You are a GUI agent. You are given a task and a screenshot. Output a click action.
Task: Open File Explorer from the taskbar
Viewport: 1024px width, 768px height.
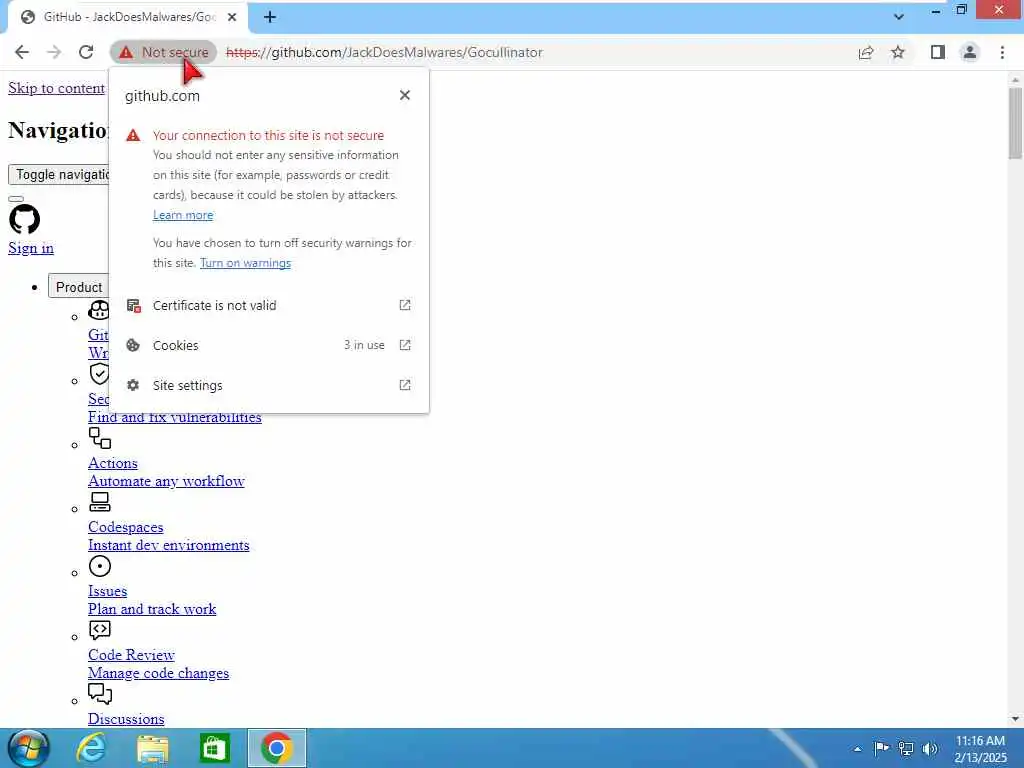click(x=153, y=748)
